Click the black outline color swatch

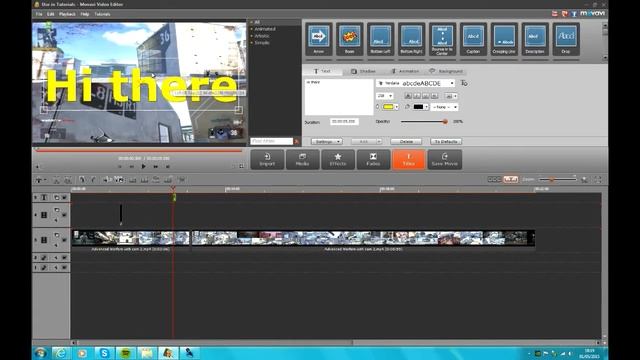pos(418,107)
